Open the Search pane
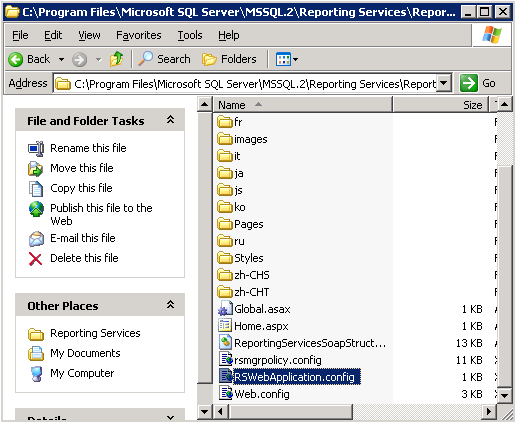Viewport: 515px width, 422px height. click(x=164, y=59)
